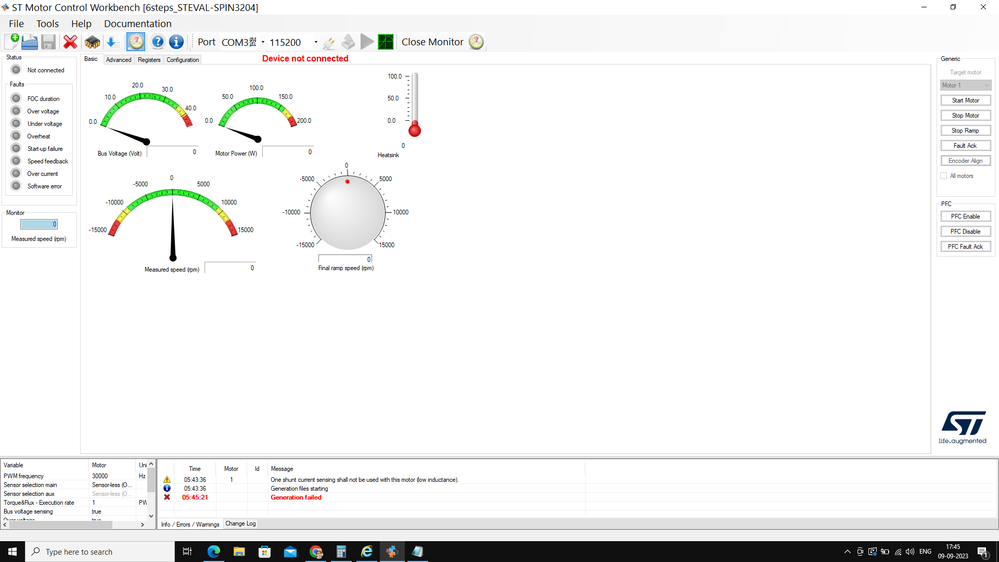Click the warning triangle icon in message log
The width and height of the screenshot is (999, 562).
tap(167, 480)
